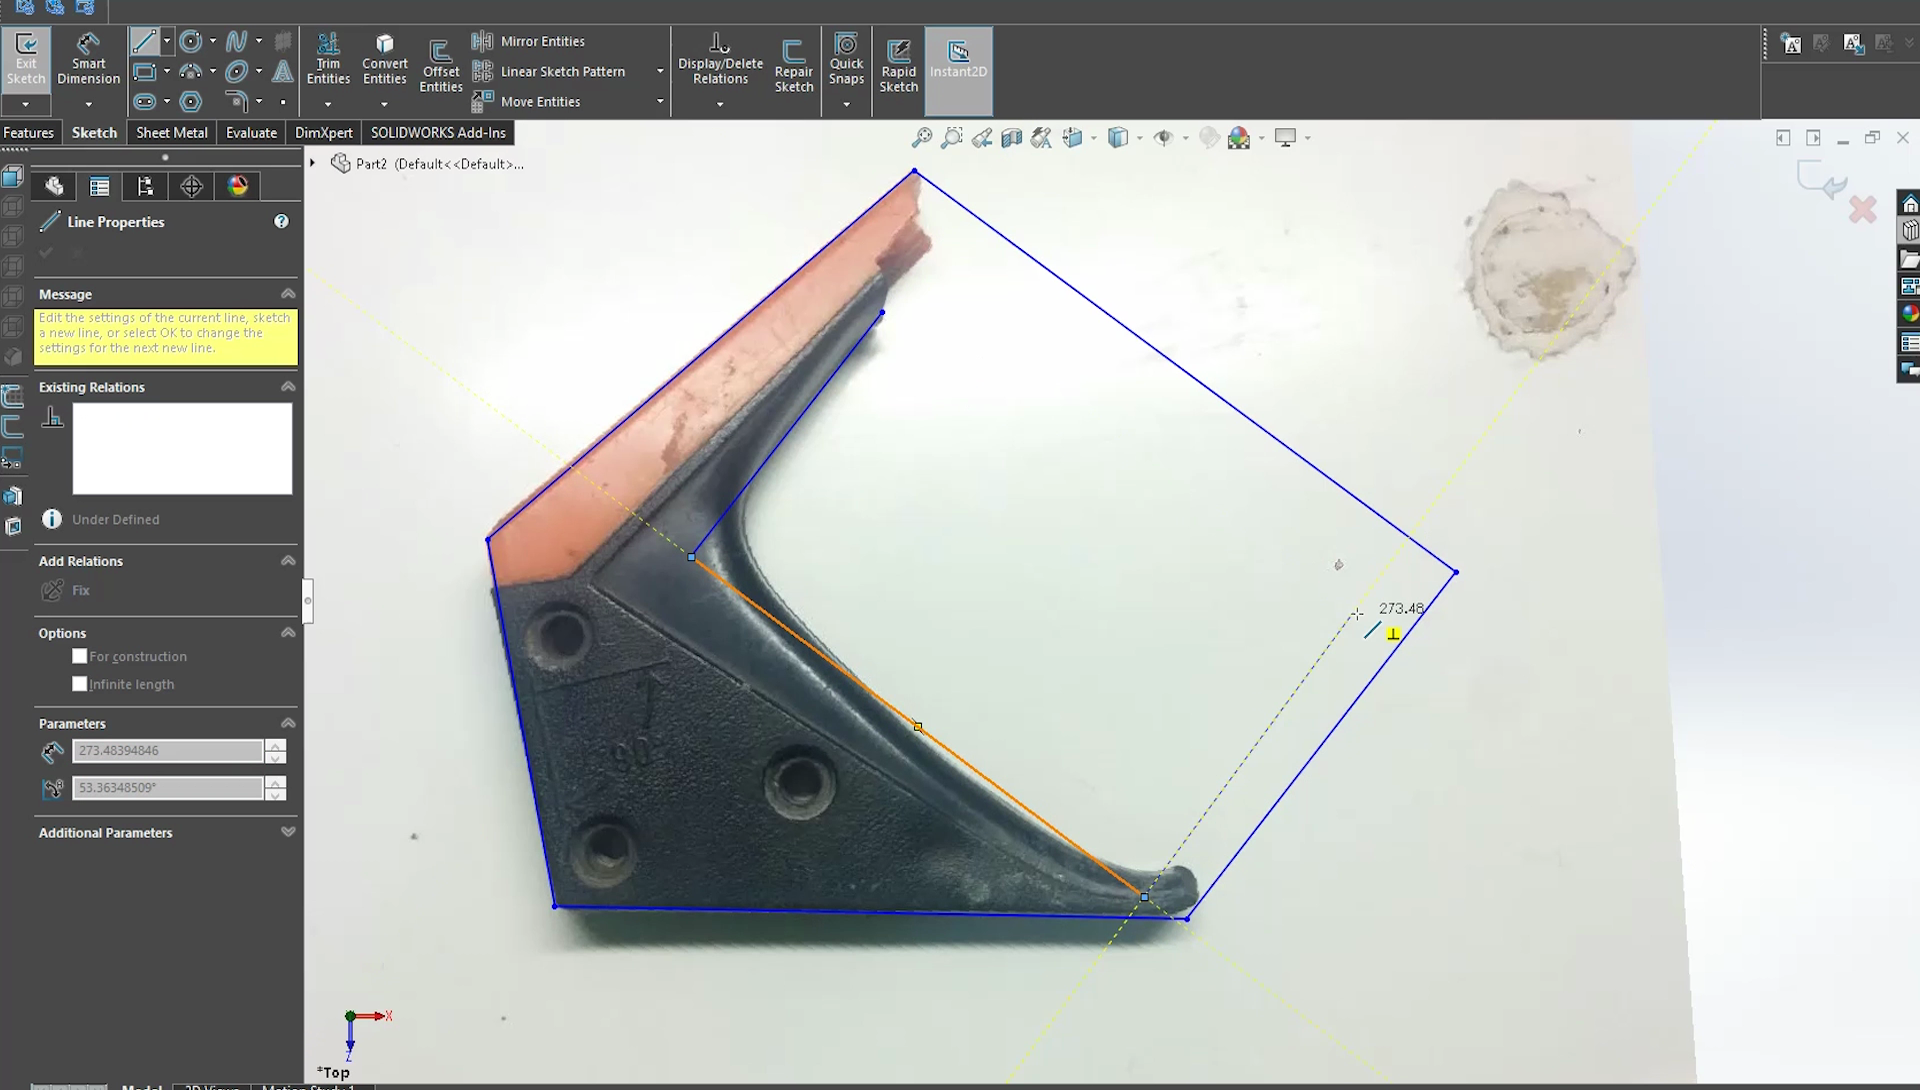Select the Corner Rectangle tool
The height and width of the screenshot is (1090, 1920).
[x=144, y=72]
